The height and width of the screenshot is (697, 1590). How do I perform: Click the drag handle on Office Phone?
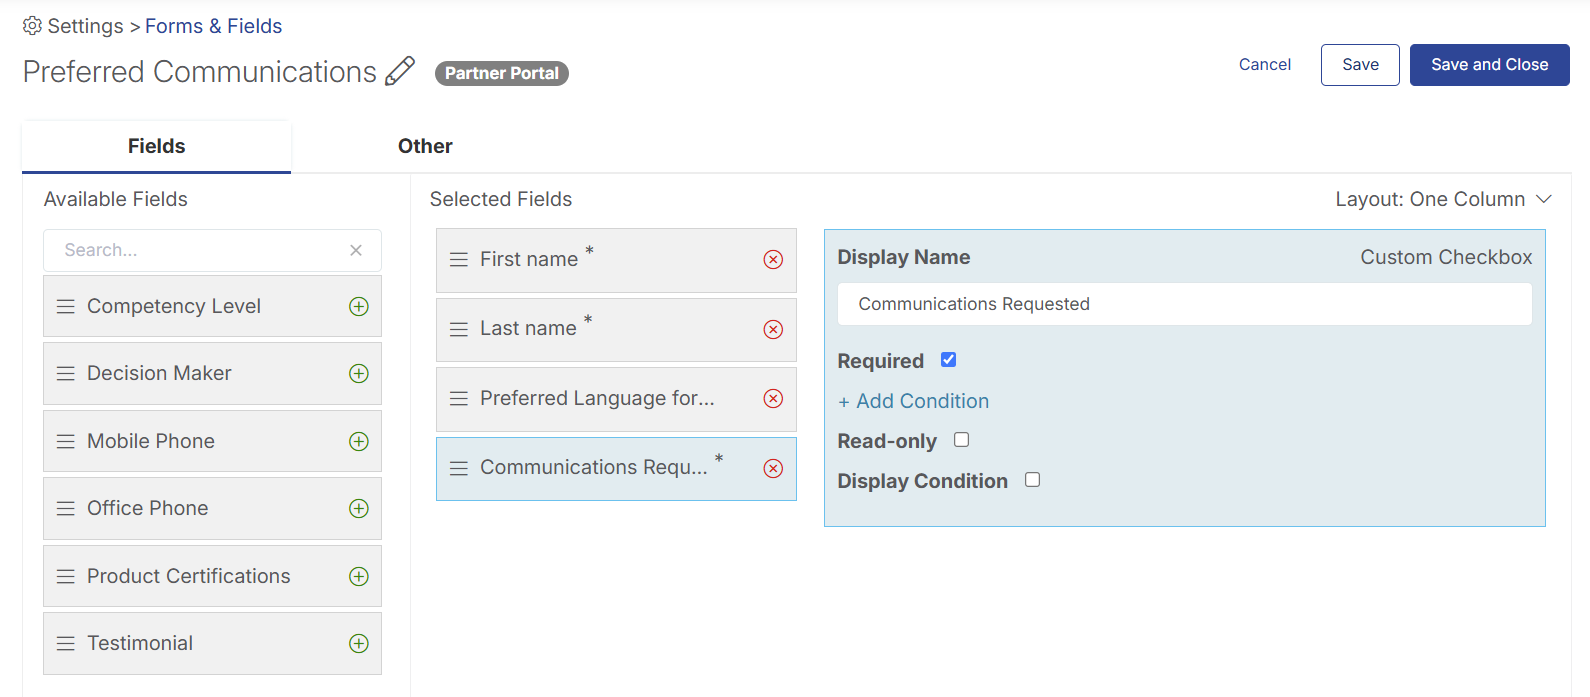66,509
